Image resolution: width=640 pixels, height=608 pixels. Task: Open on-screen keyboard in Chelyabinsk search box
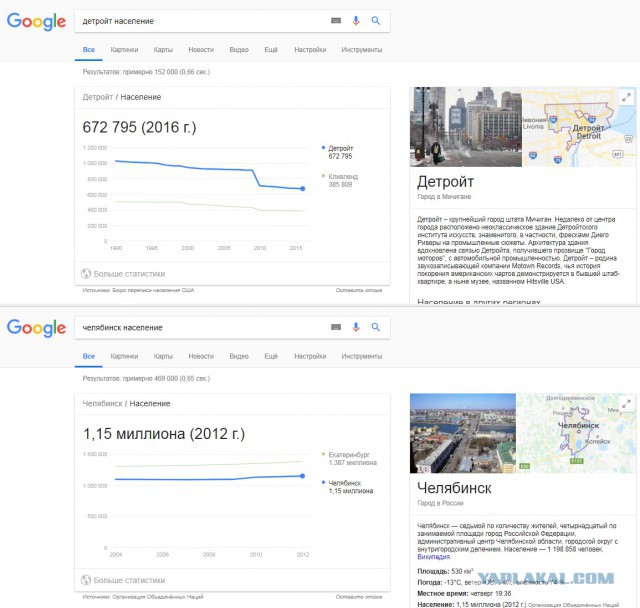[336, 327]
